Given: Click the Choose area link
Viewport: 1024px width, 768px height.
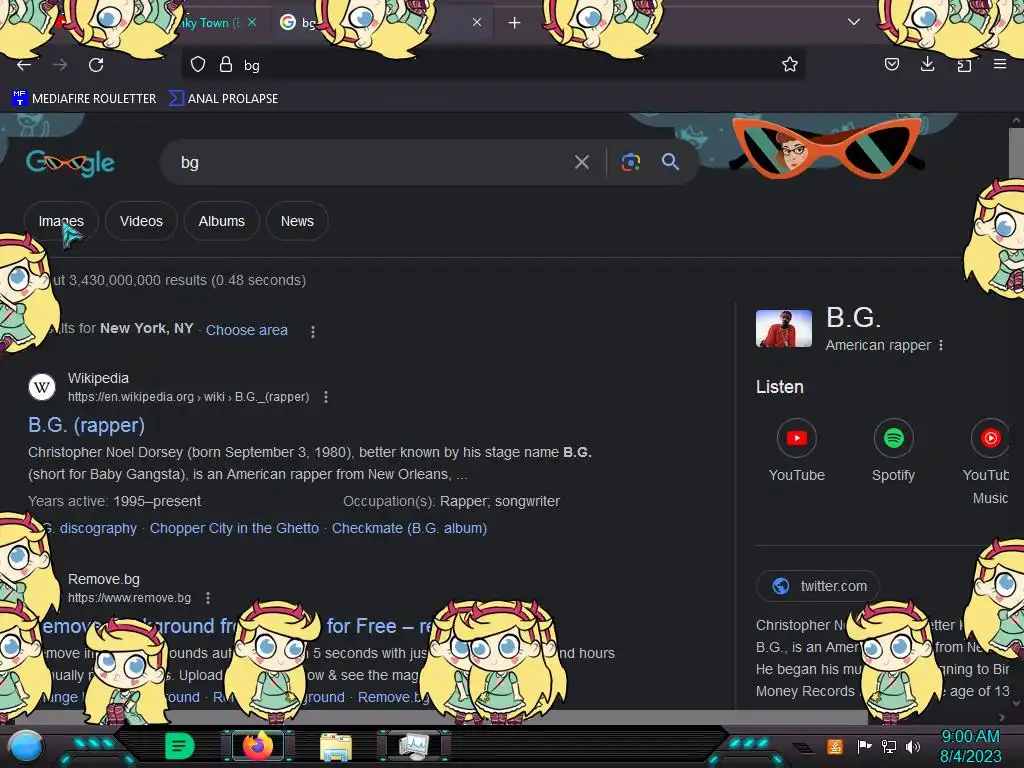Looking at the screenshot, I should click(x=247, y=330).
